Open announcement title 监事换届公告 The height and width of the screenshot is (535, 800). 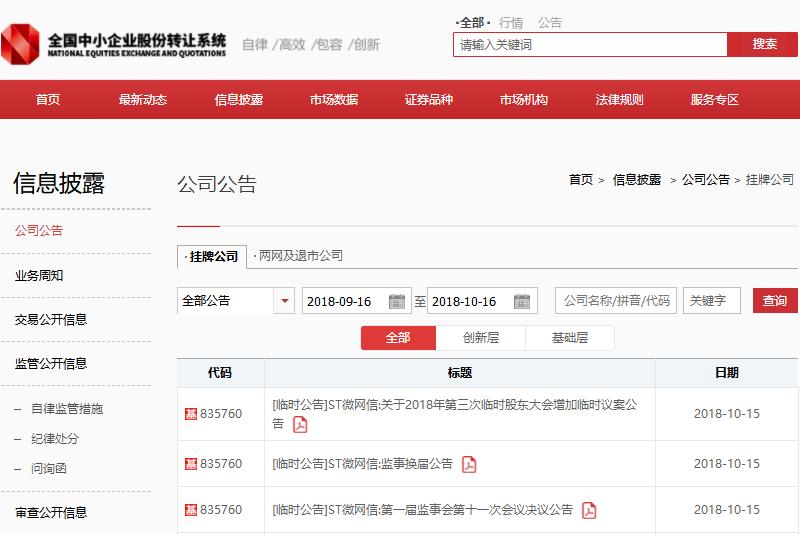pyautogui.click(x=363, y=464)
